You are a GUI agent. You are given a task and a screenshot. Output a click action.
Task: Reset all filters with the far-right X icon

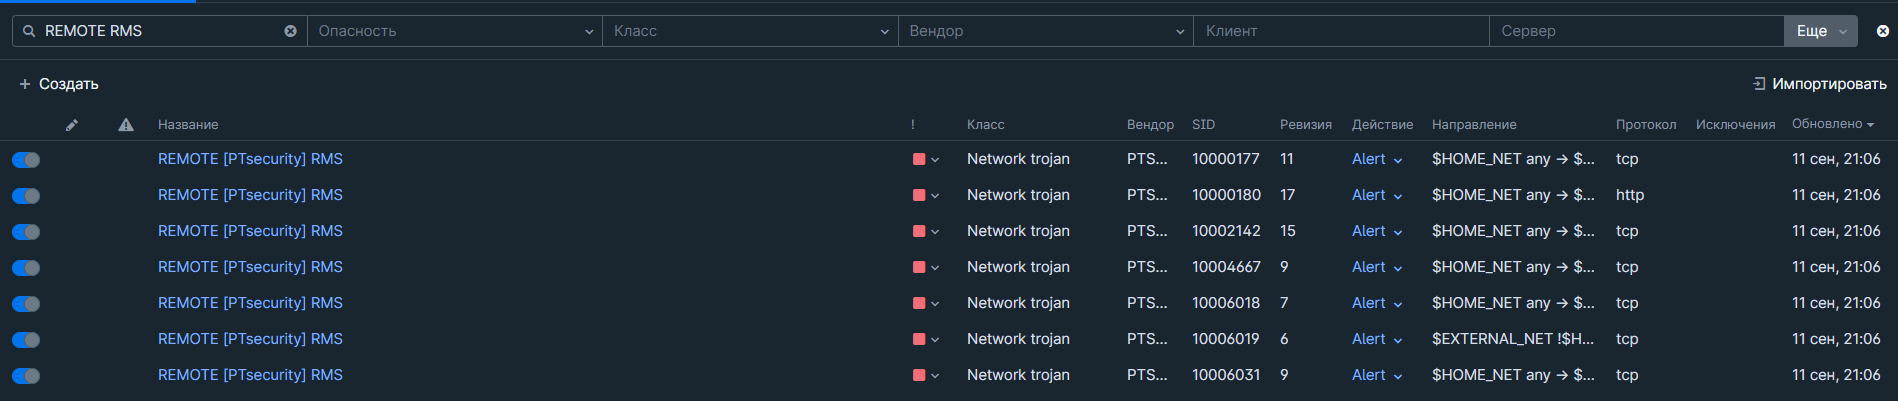[1882, 31]
